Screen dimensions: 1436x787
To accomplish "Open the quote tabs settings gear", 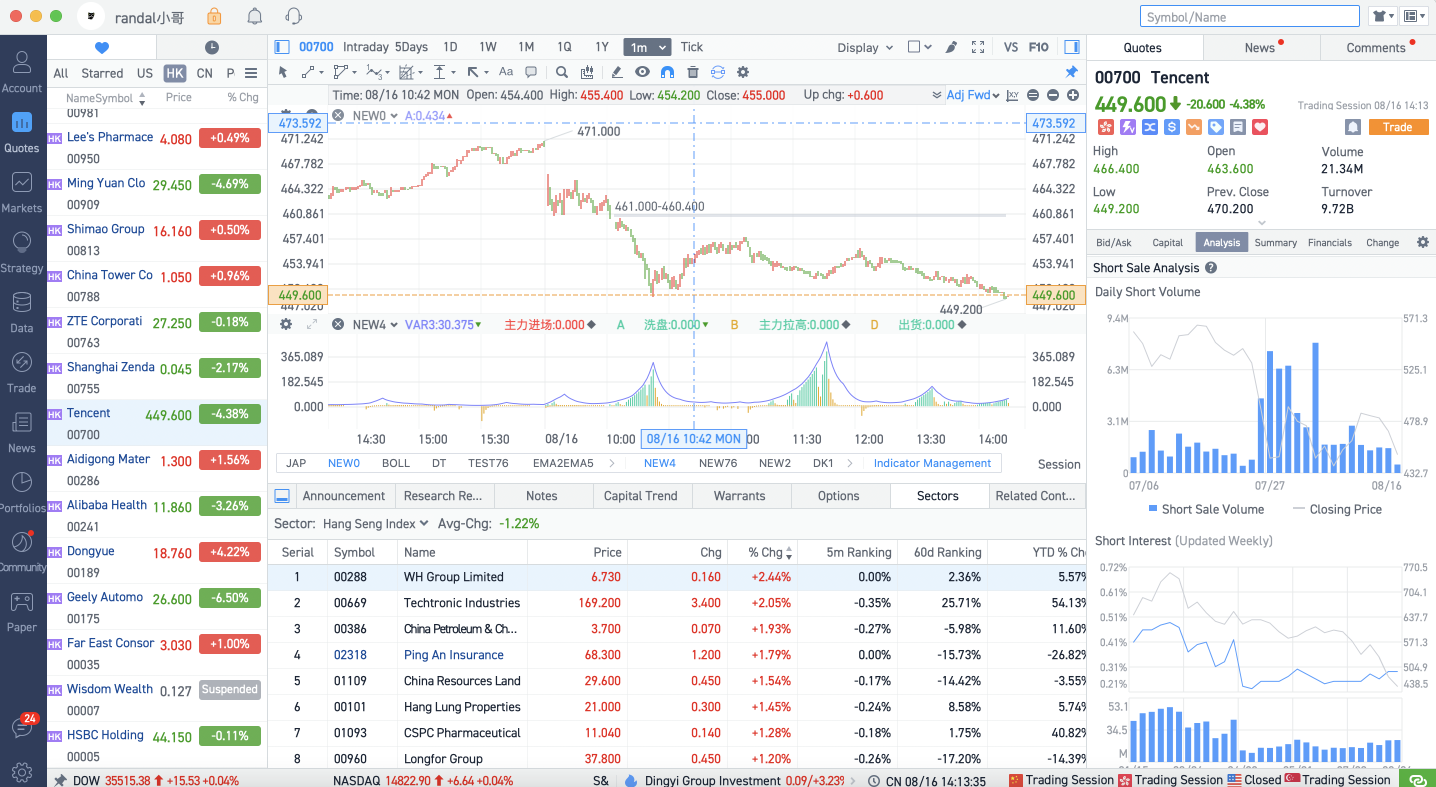I will (1423, 242).
